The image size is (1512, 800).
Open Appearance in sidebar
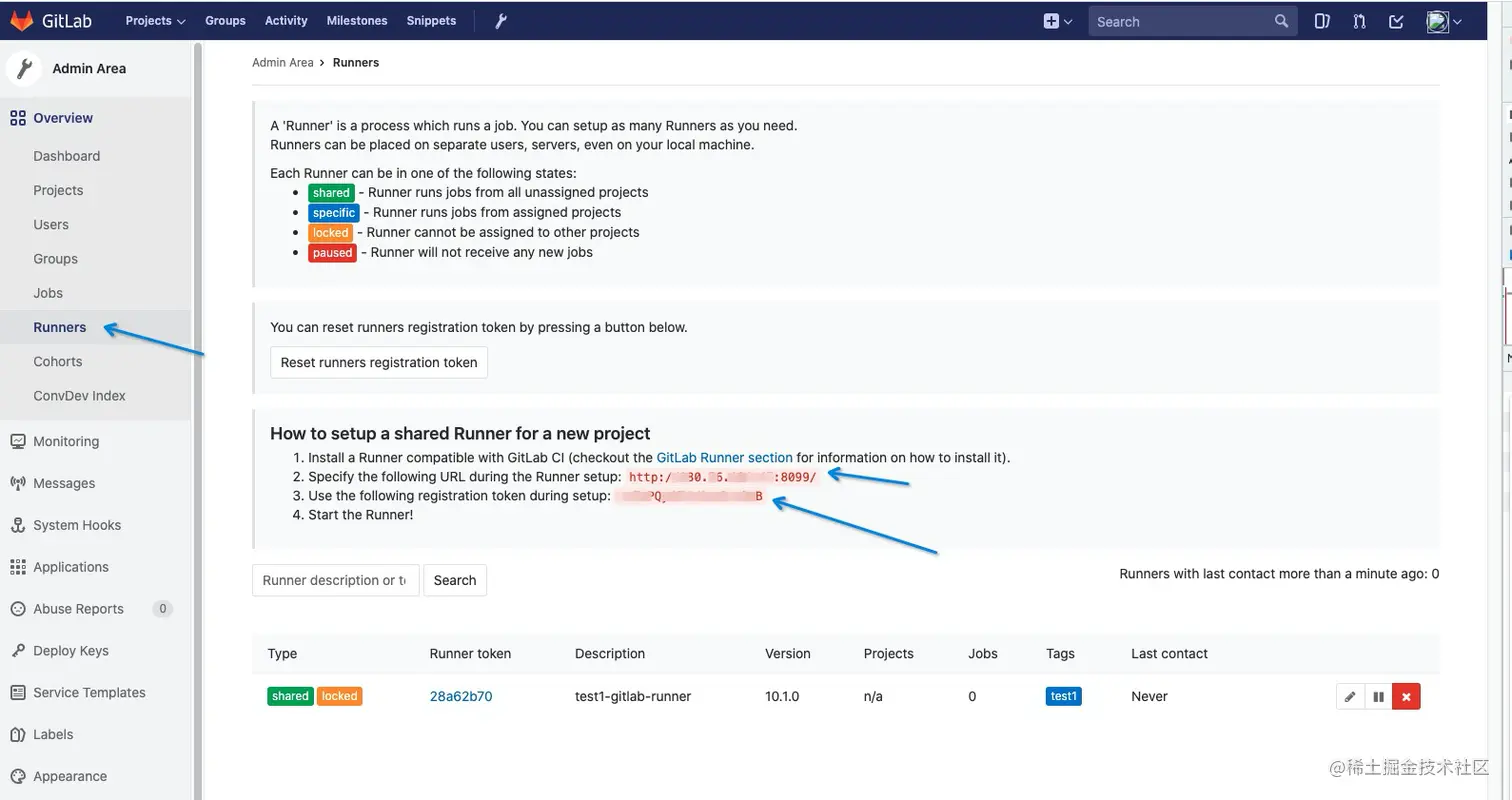(x=70, y=777)
